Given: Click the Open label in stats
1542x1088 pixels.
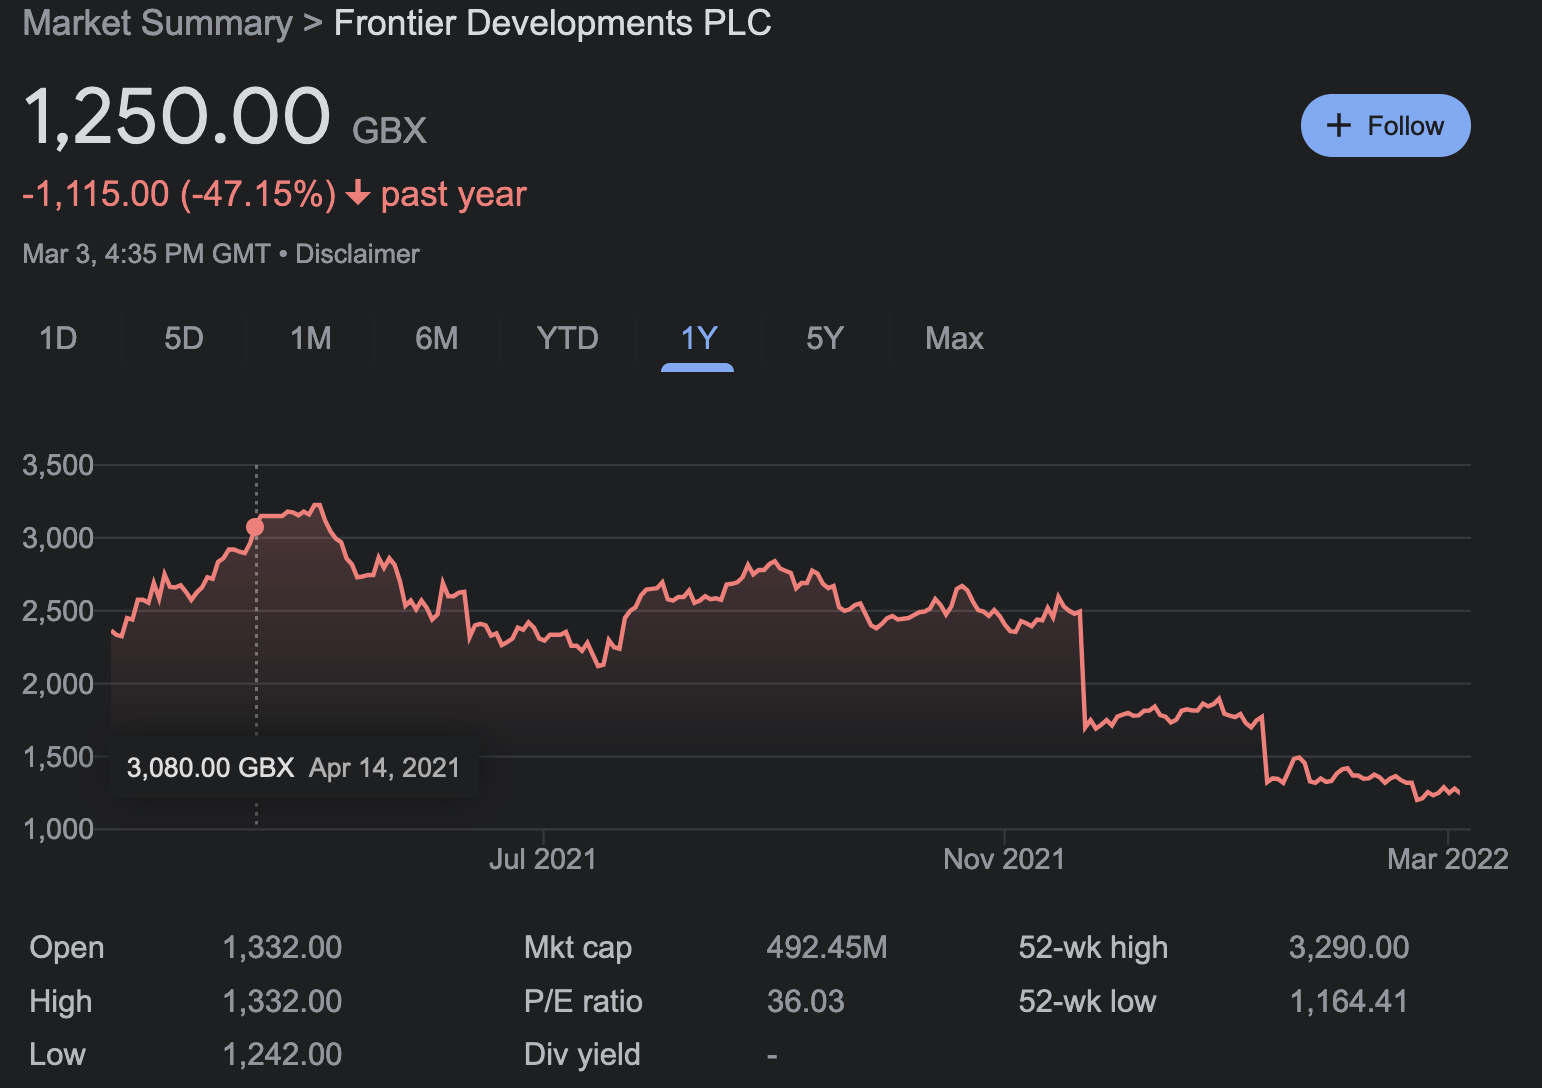Looking at the screenshot, I should pyautogui.click(x=67, y=947).
